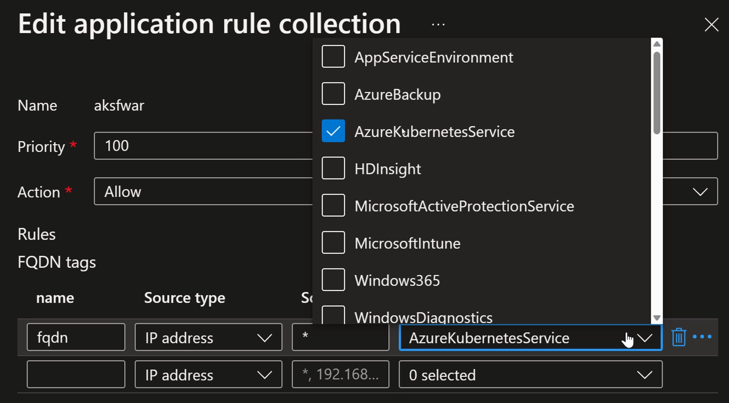Enable the AzureBackup FQDN tag
Screen dimensions: 729x403
333,94
